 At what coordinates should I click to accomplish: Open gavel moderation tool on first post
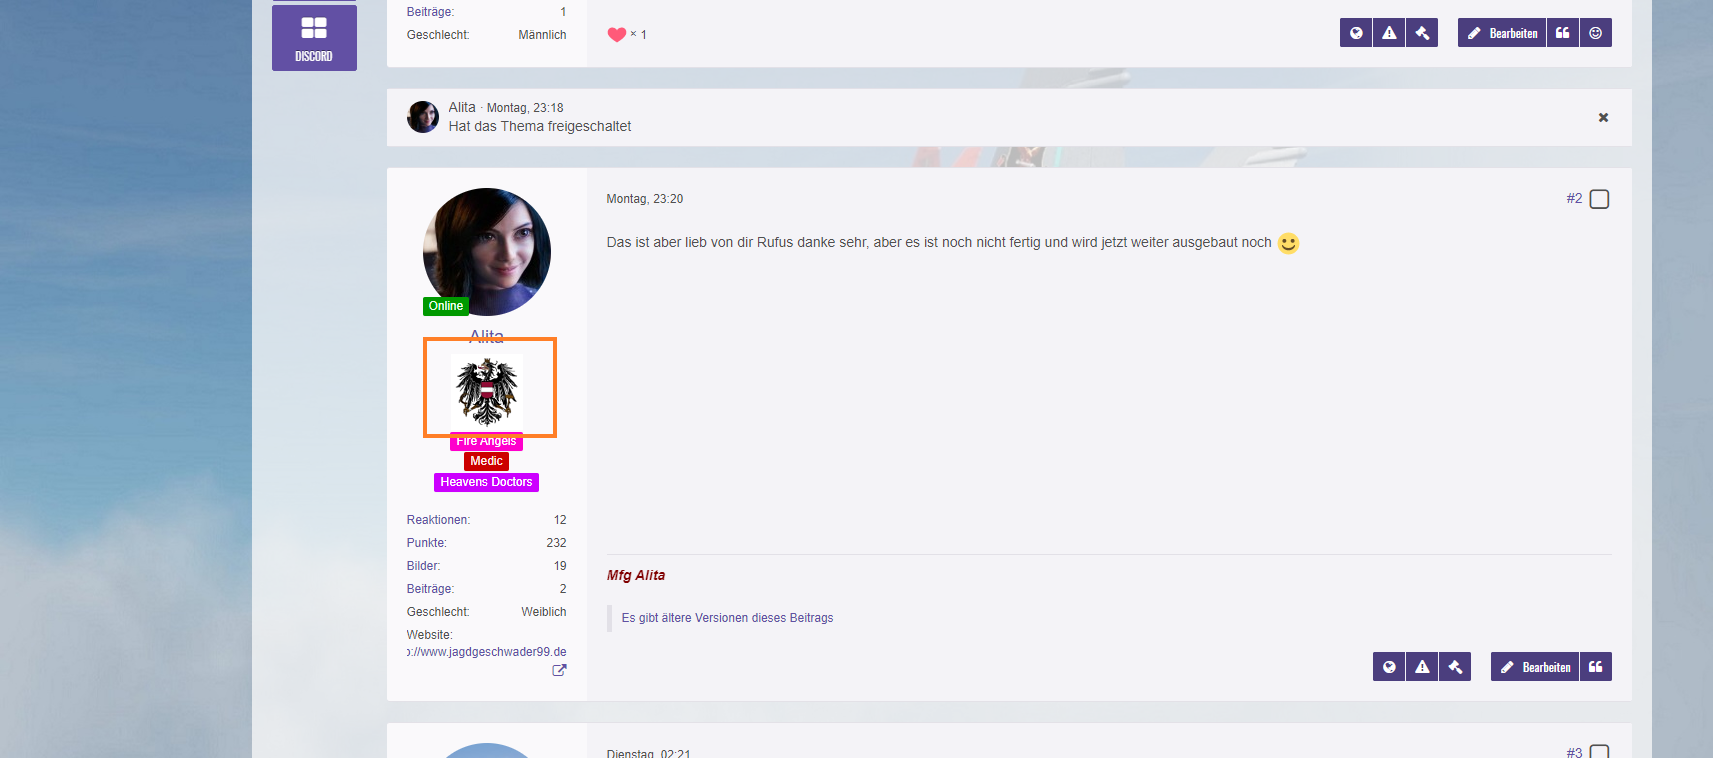1422,33
